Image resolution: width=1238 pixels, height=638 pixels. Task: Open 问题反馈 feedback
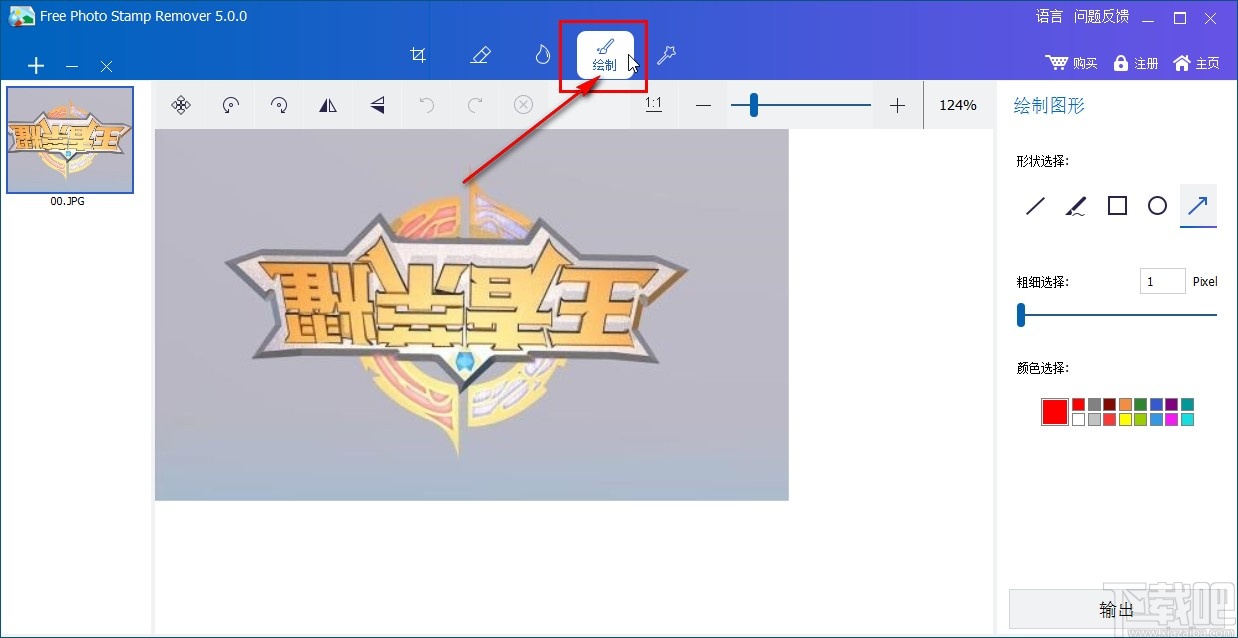click(1101, 16)
